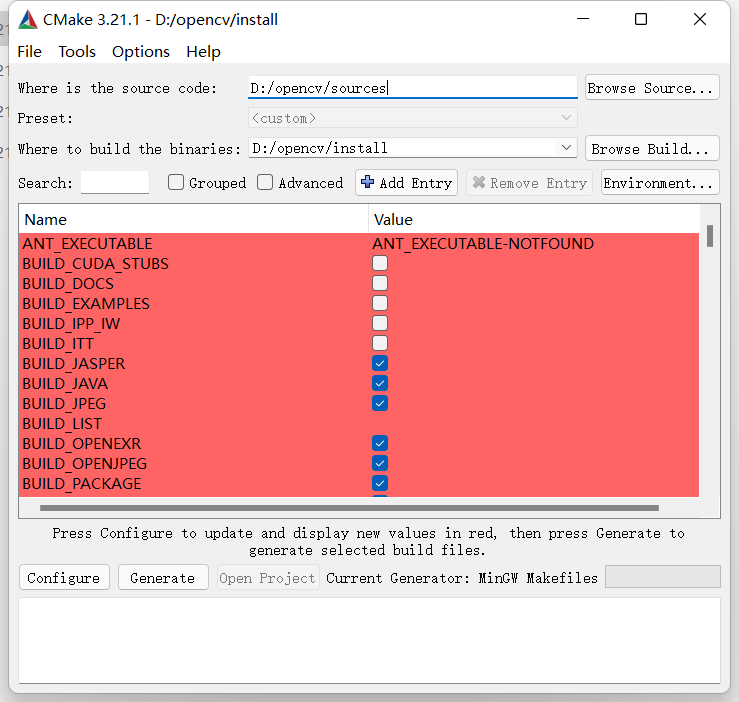Click Browse Source button
739x702 pixels.
coord(652,88)
